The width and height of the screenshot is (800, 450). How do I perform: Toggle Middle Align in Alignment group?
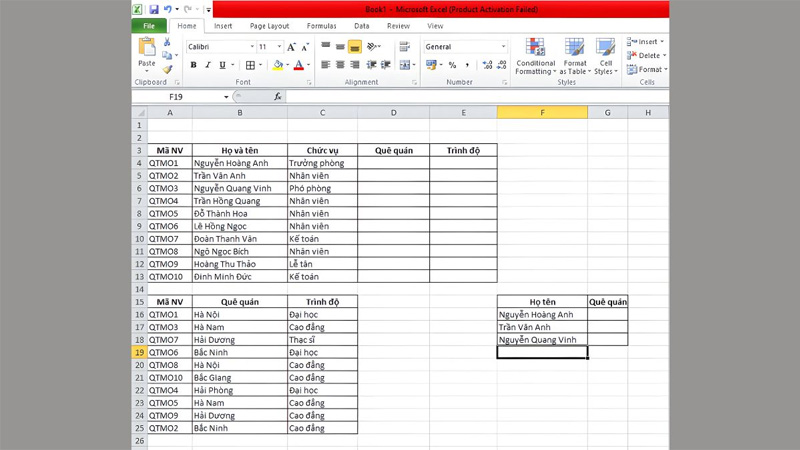point(340,46)
